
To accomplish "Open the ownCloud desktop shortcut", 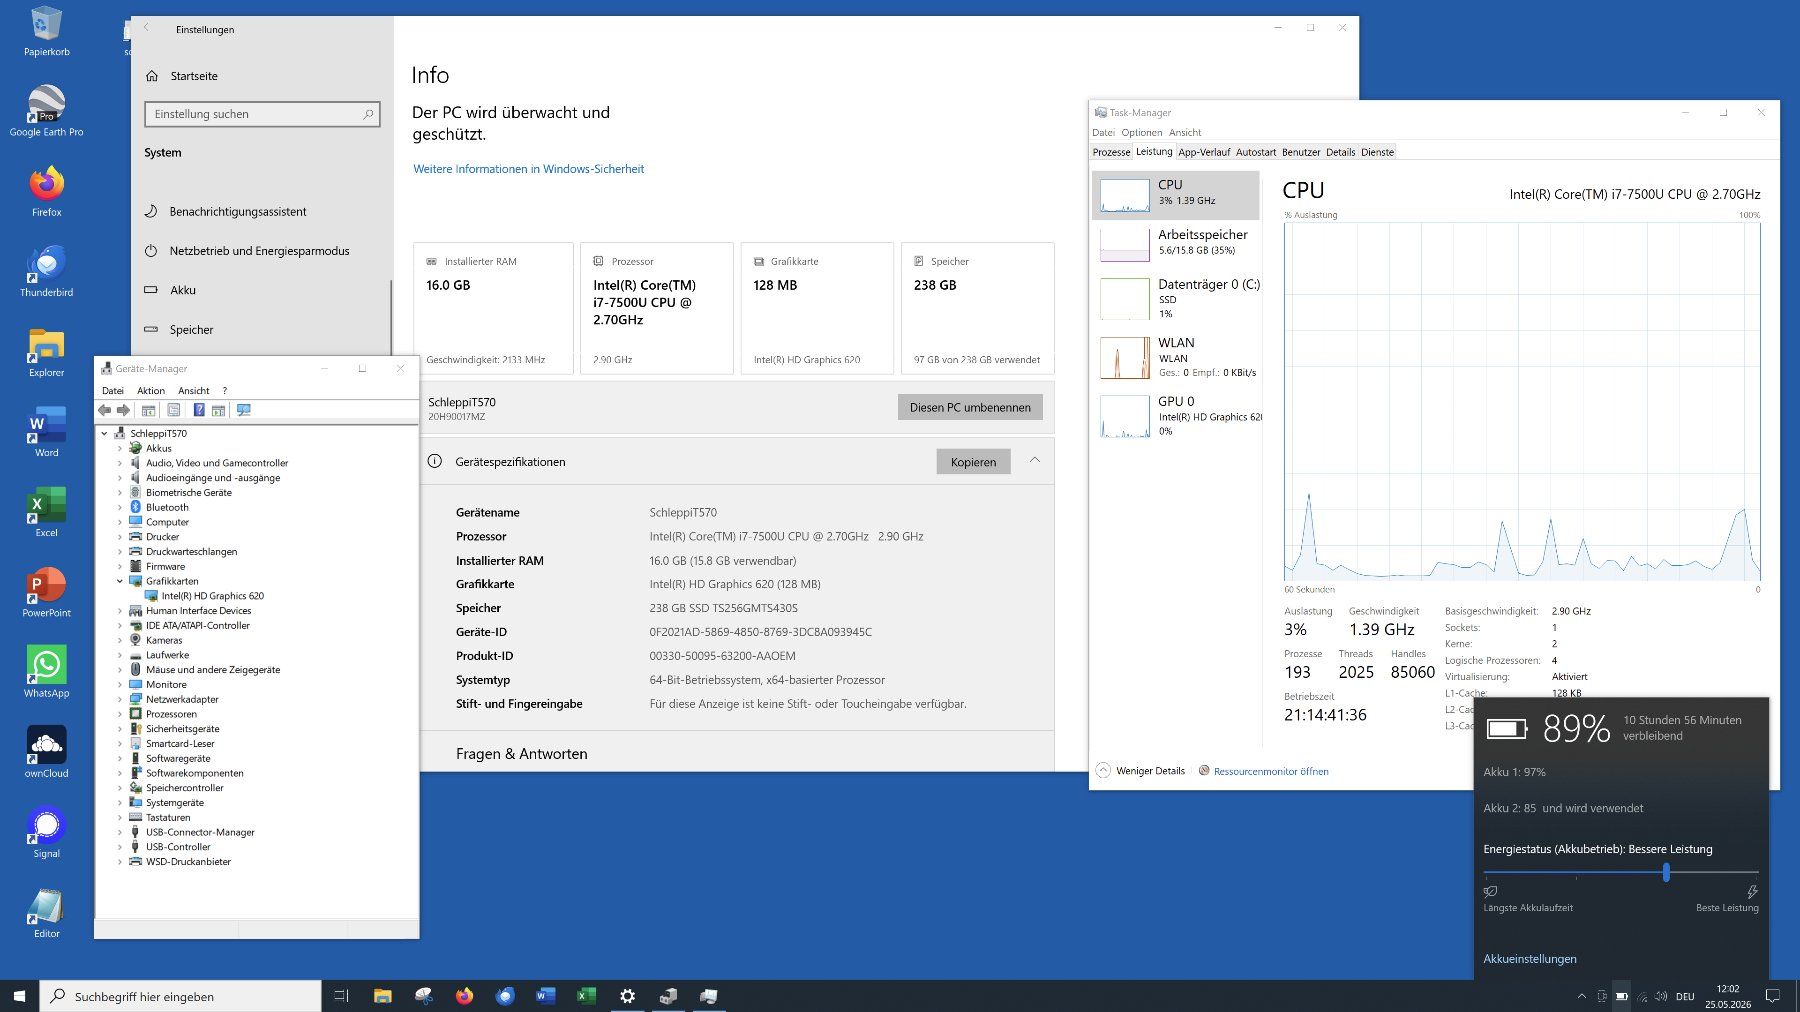I will pyautogui.click(x=47, y=752).
